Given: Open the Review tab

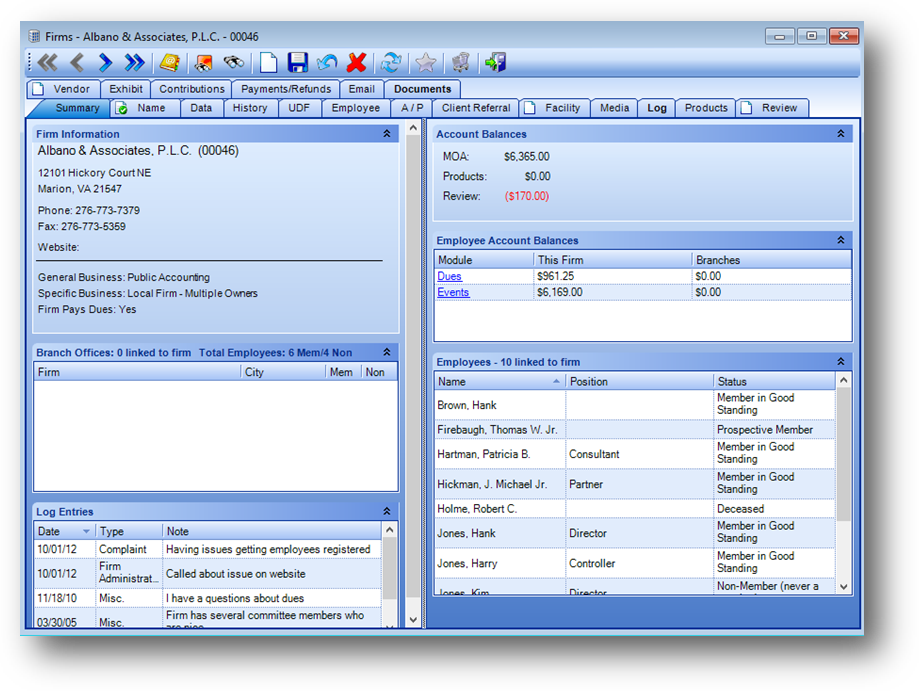Looking at the screenshot, I should pyautogui.click(x=772, y=108).
